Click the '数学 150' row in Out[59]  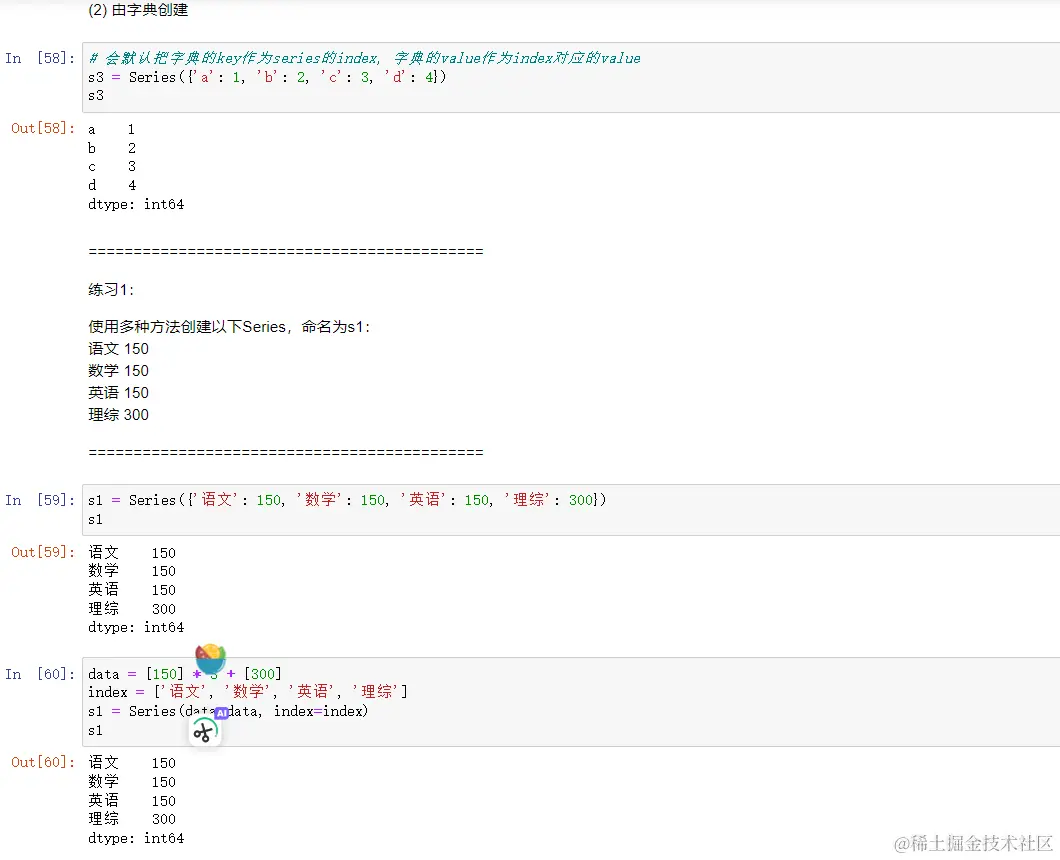[132, 571]
